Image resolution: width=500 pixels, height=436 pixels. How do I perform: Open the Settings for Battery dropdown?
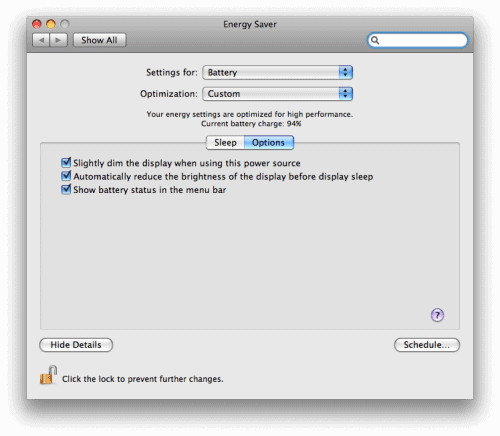(x=277, y=72)
